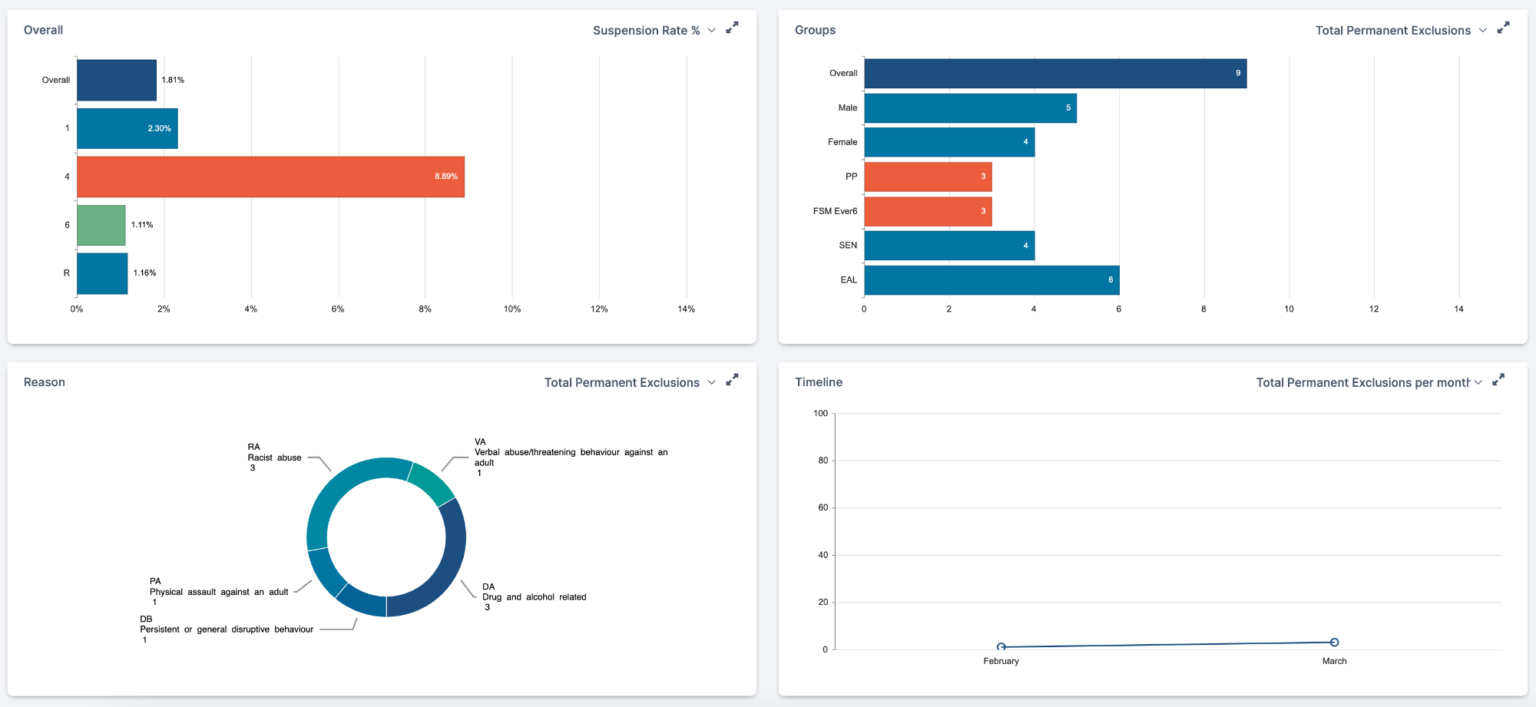Open the Total Permanent Exclusions per month dropdown
Image resolution: width=1536 pixels, height=707 pixels.
1479,382
